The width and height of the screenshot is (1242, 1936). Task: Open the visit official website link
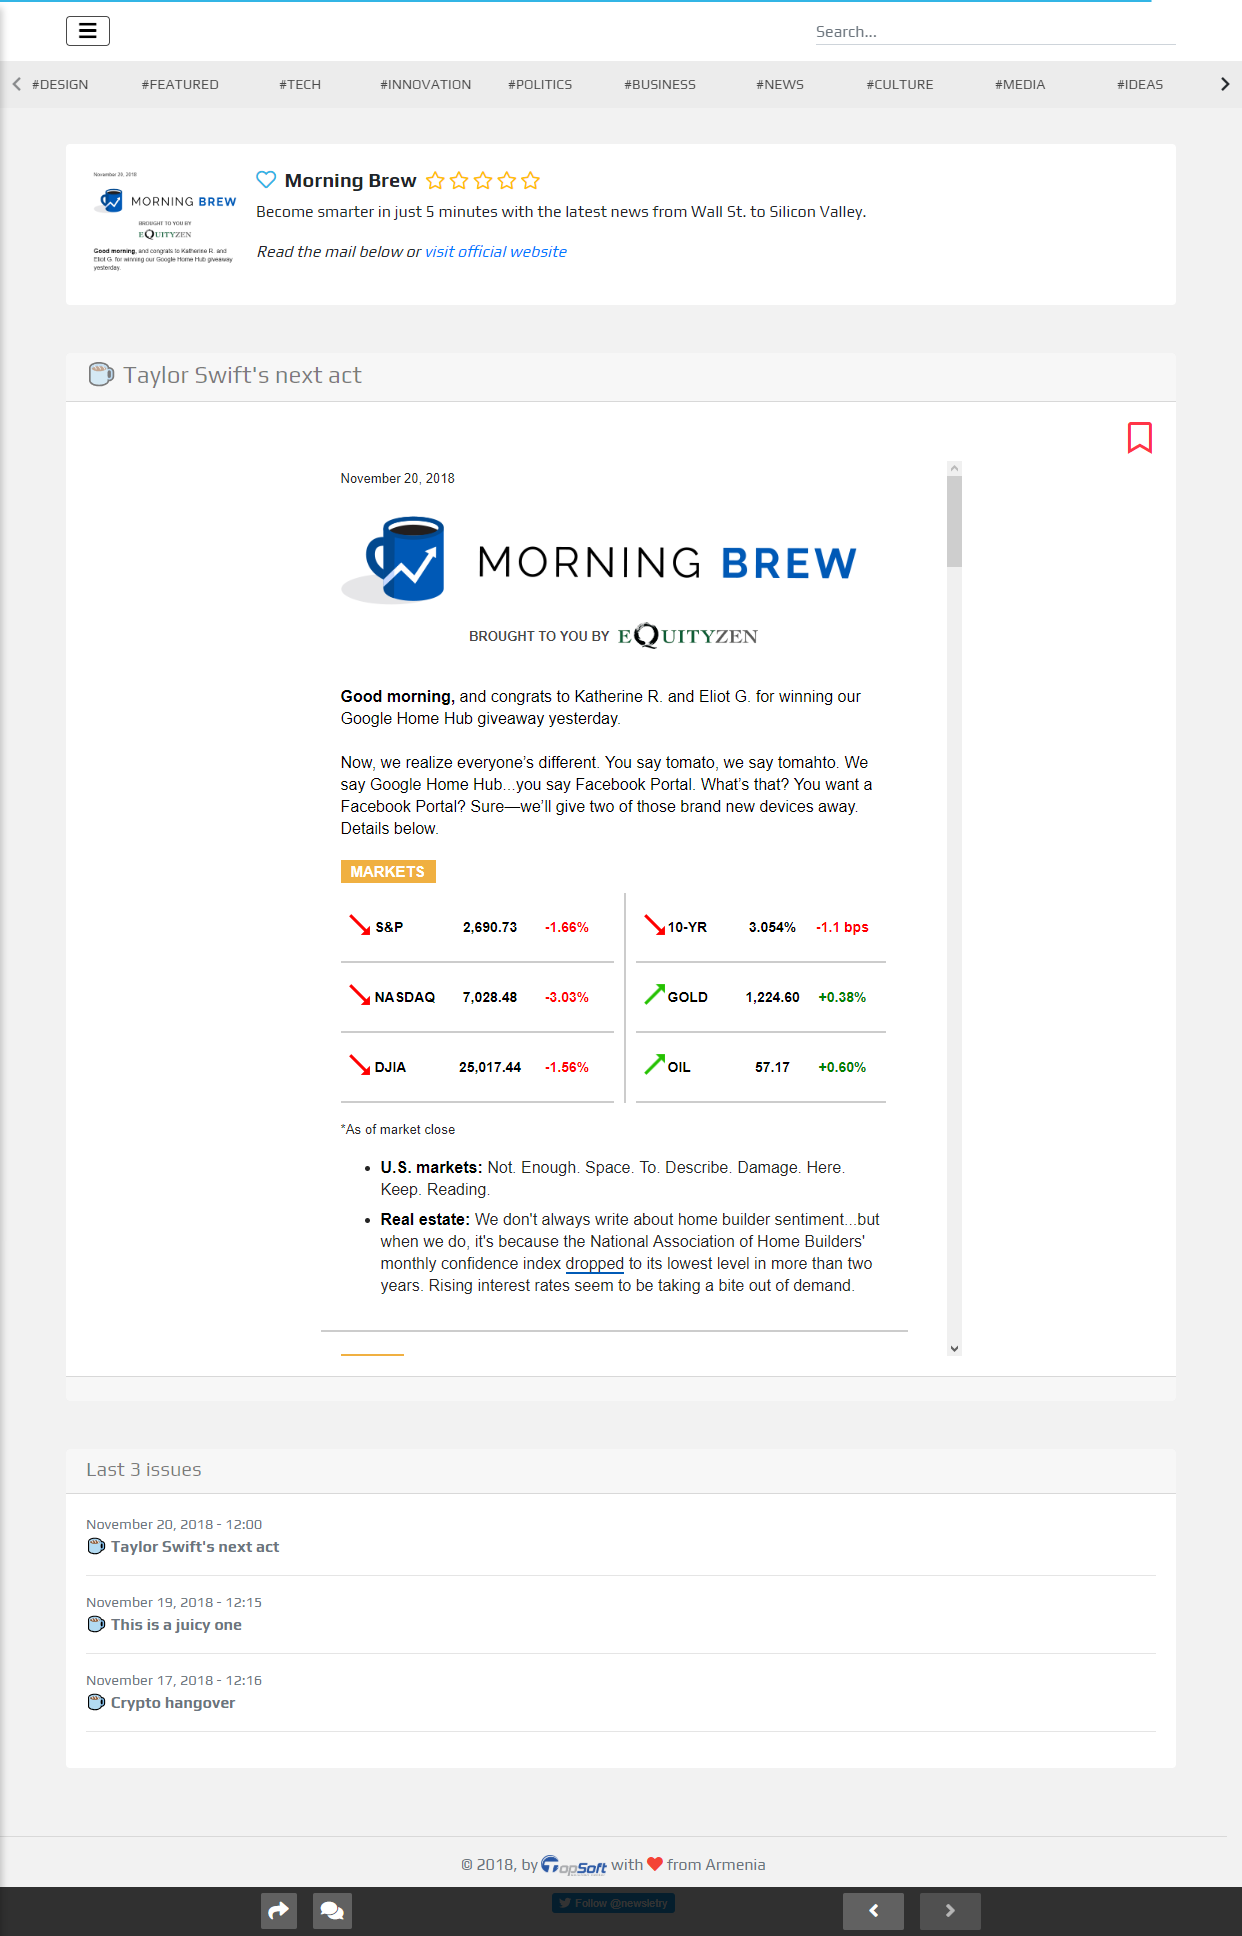[x=496, y=252]
